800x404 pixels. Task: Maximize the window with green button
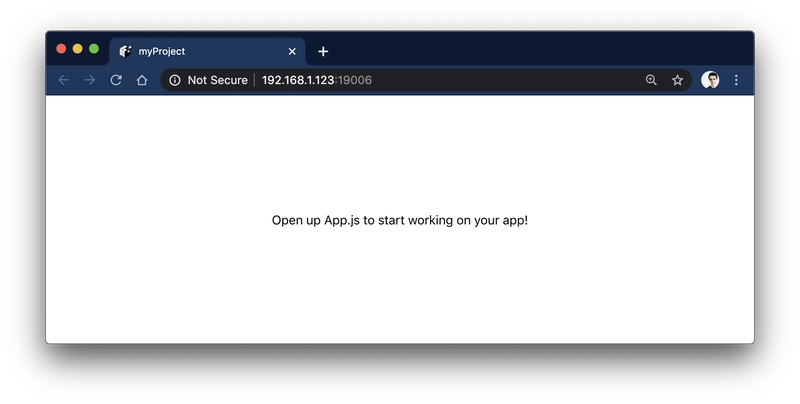pyautogui.click(x=94, y=49)
